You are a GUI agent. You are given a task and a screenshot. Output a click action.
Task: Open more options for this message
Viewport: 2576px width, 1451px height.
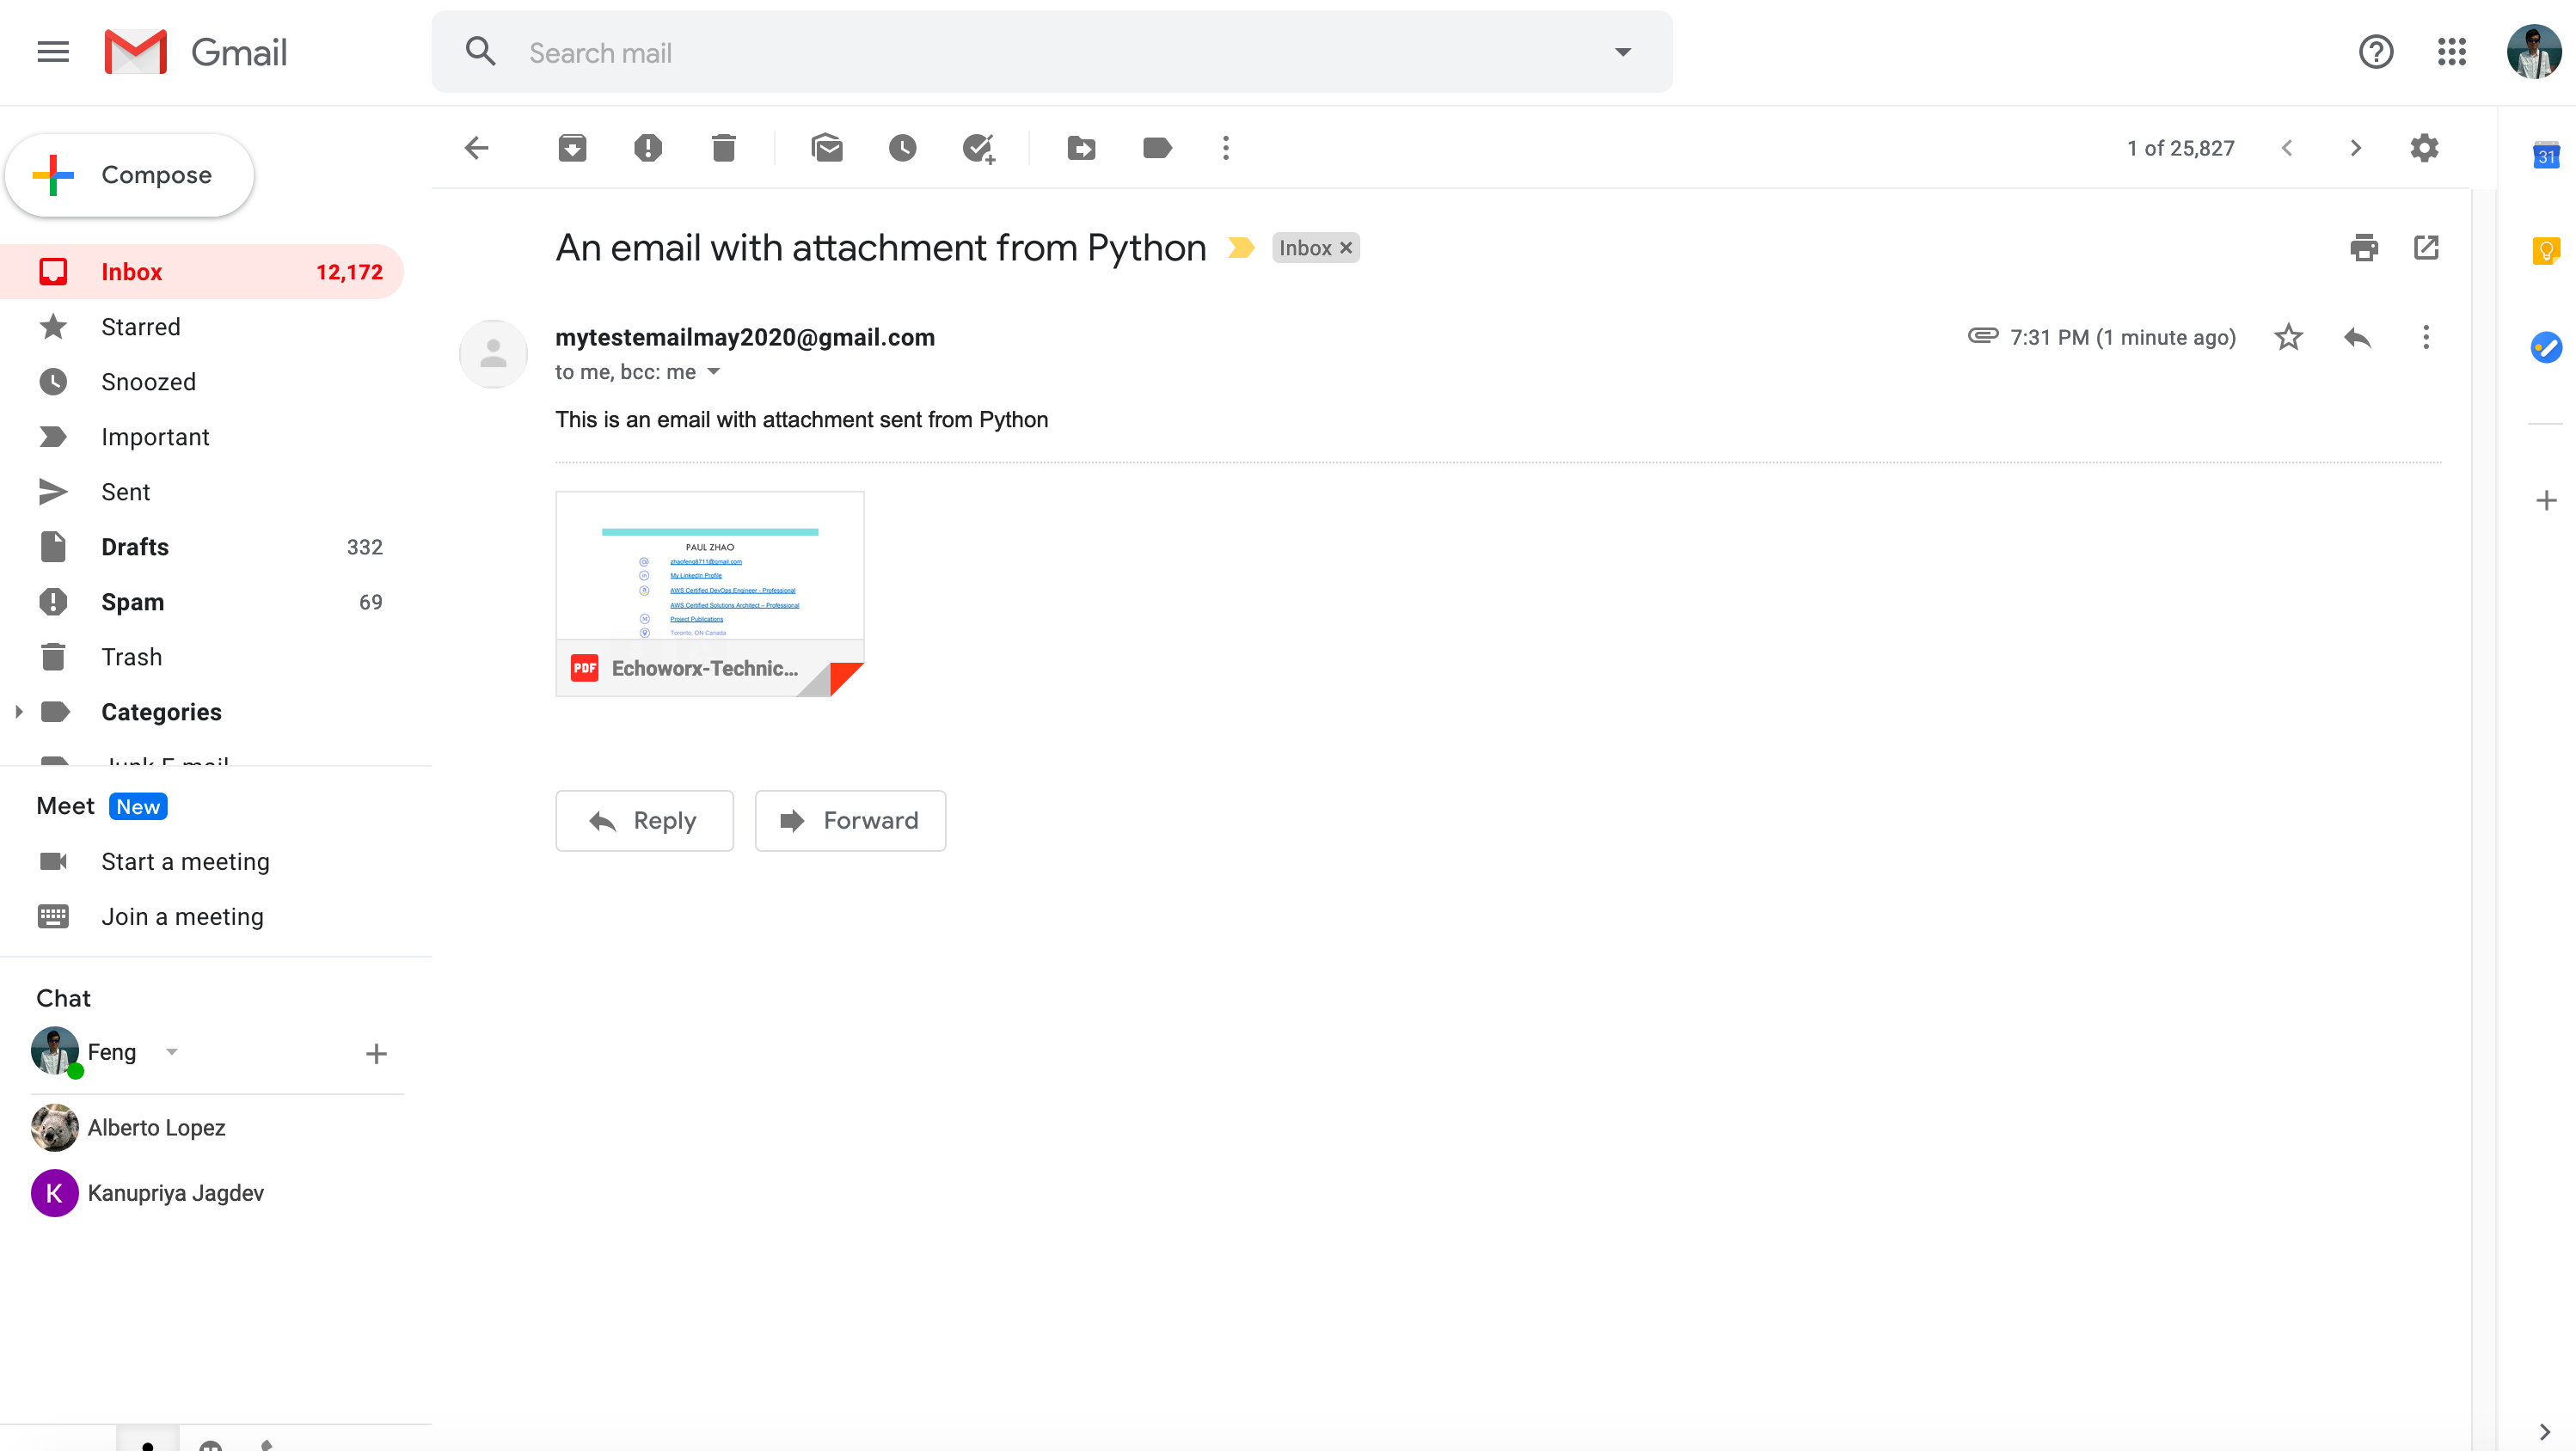coord(2425,337)
